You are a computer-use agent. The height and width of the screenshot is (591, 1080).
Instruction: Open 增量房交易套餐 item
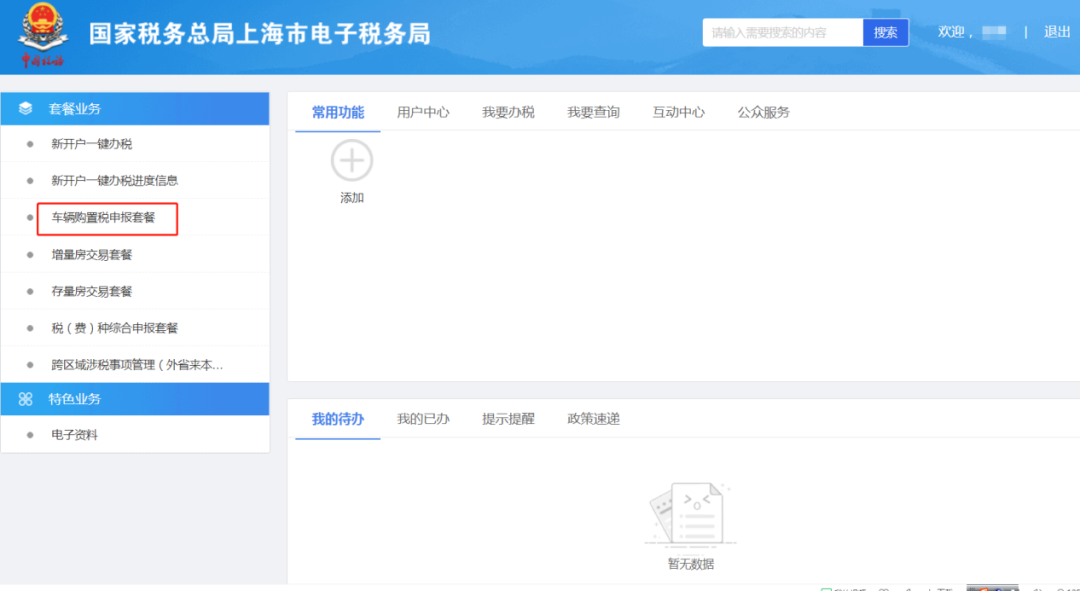92,255
